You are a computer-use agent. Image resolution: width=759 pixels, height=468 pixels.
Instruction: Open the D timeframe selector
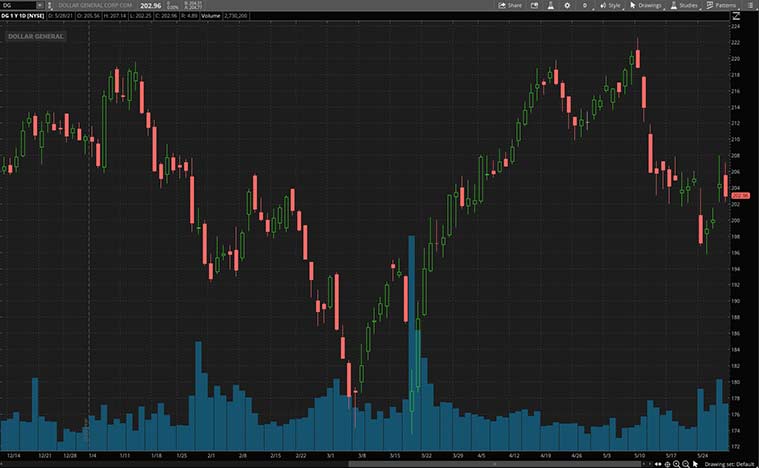click(585, 5)
